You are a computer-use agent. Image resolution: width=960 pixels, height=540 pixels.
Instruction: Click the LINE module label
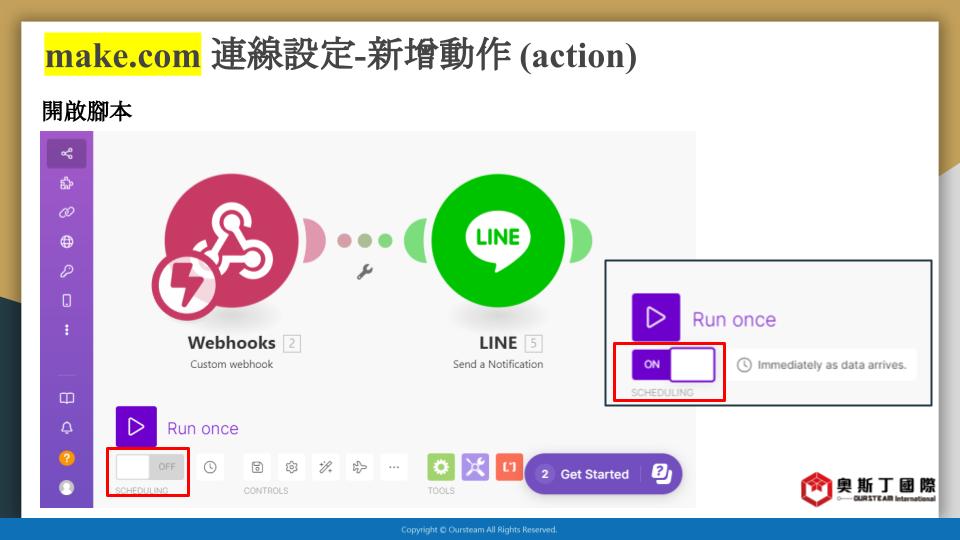[x=498, y=343]
